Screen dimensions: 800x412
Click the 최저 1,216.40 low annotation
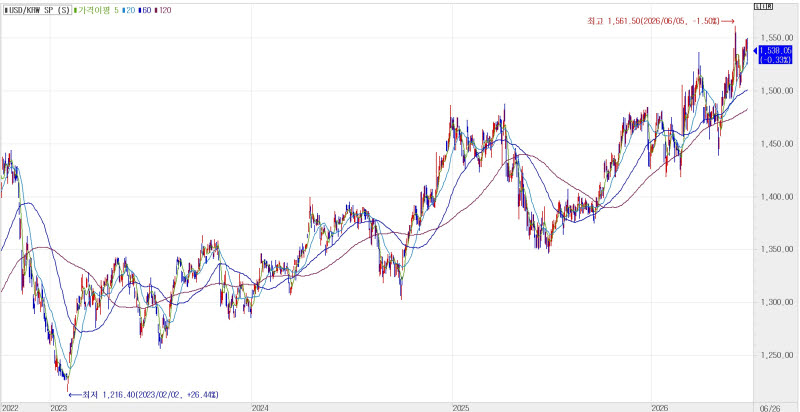(x=150, y=394)
